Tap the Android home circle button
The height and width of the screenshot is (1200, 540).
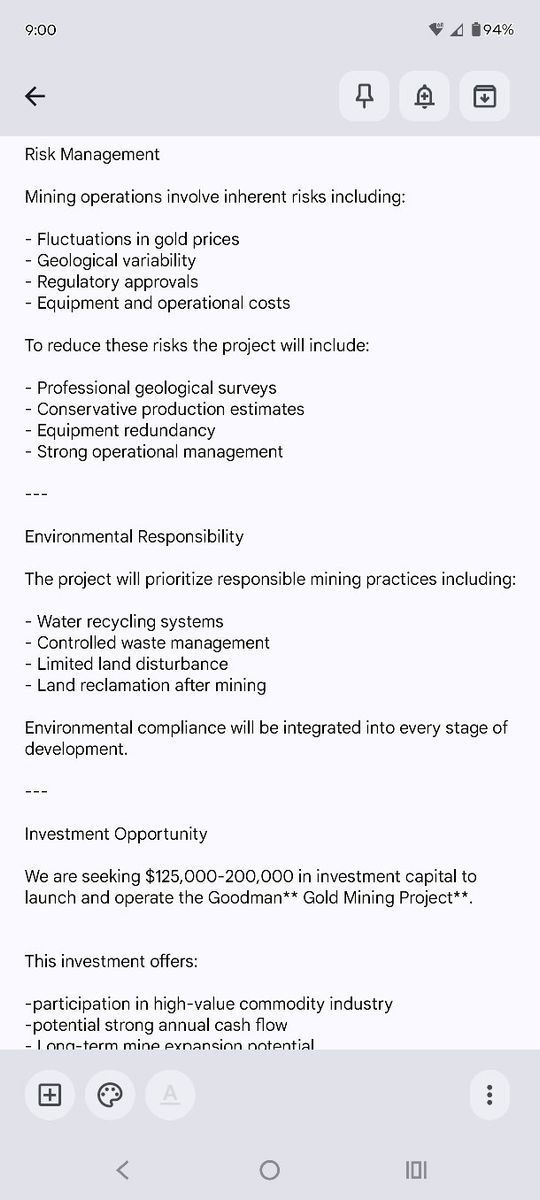(x=270, y=1169)
